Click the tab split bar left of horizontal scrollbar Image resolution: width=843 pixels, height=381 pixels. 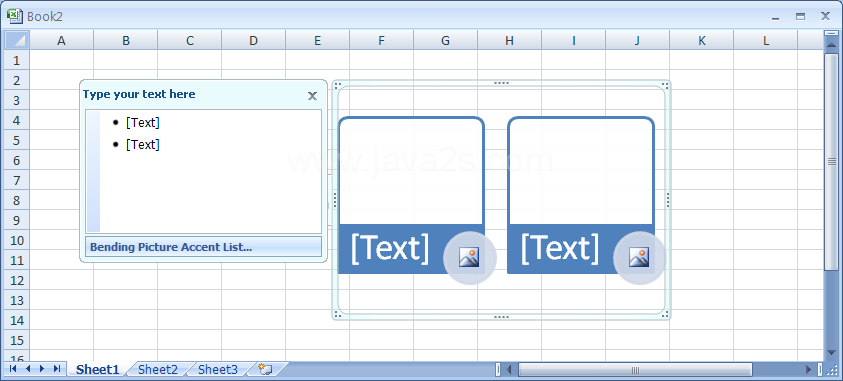497,369
